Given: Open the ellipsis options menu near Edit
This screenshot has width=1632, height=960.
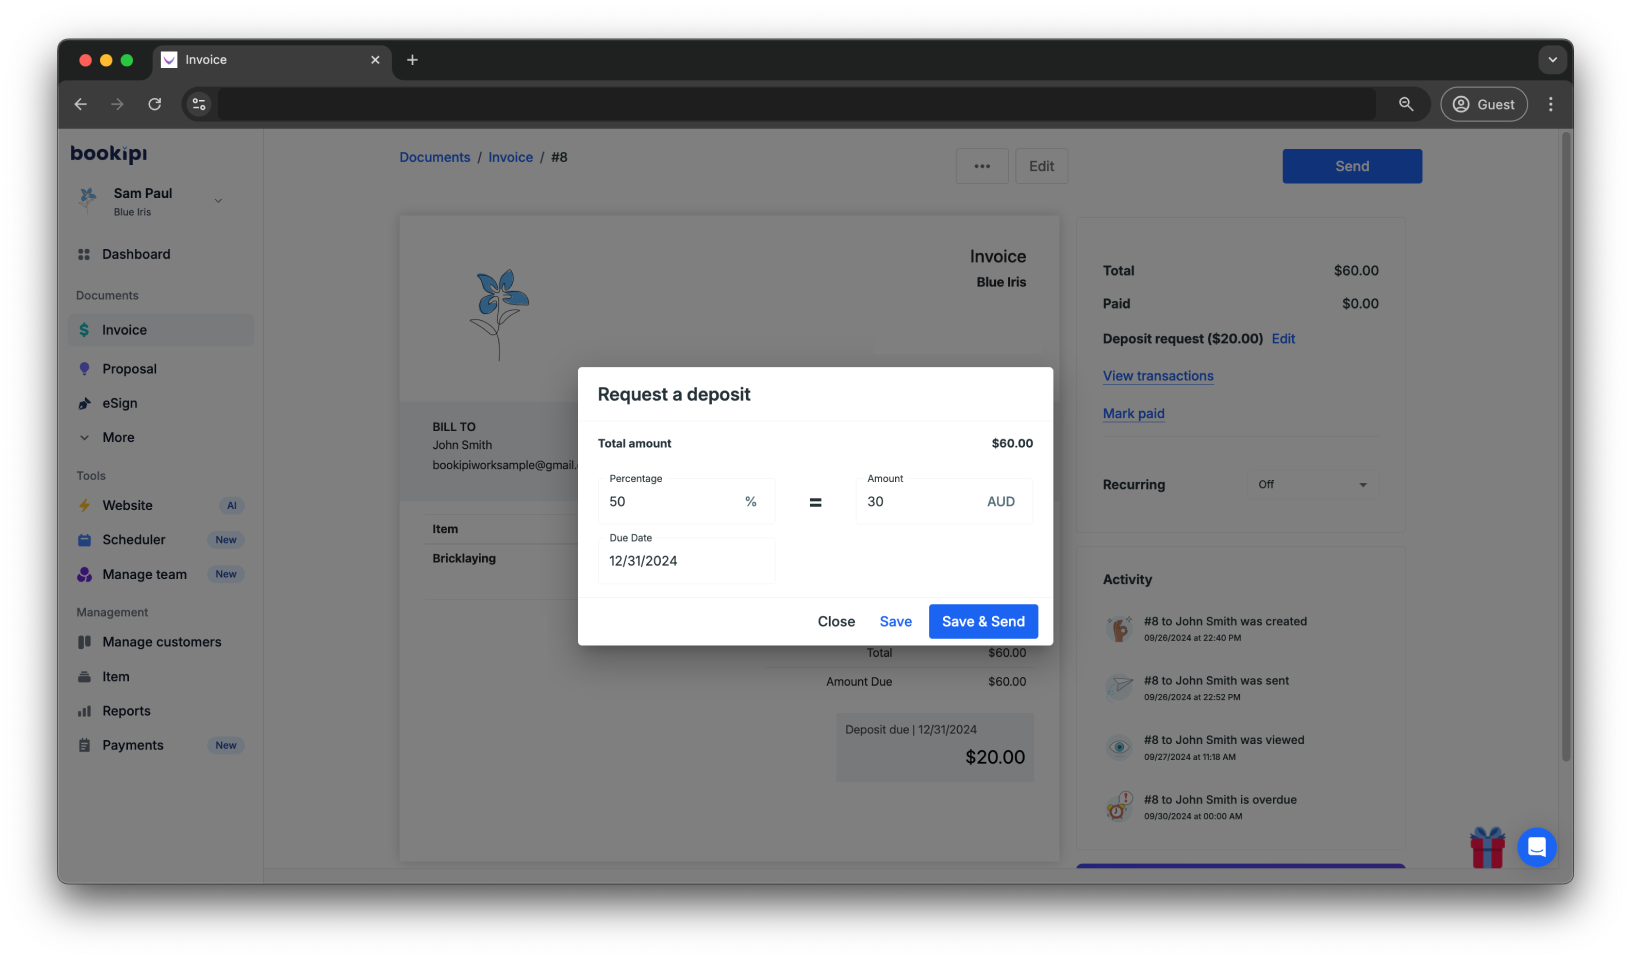Looking at the screenshot, I should click(981, 166).
